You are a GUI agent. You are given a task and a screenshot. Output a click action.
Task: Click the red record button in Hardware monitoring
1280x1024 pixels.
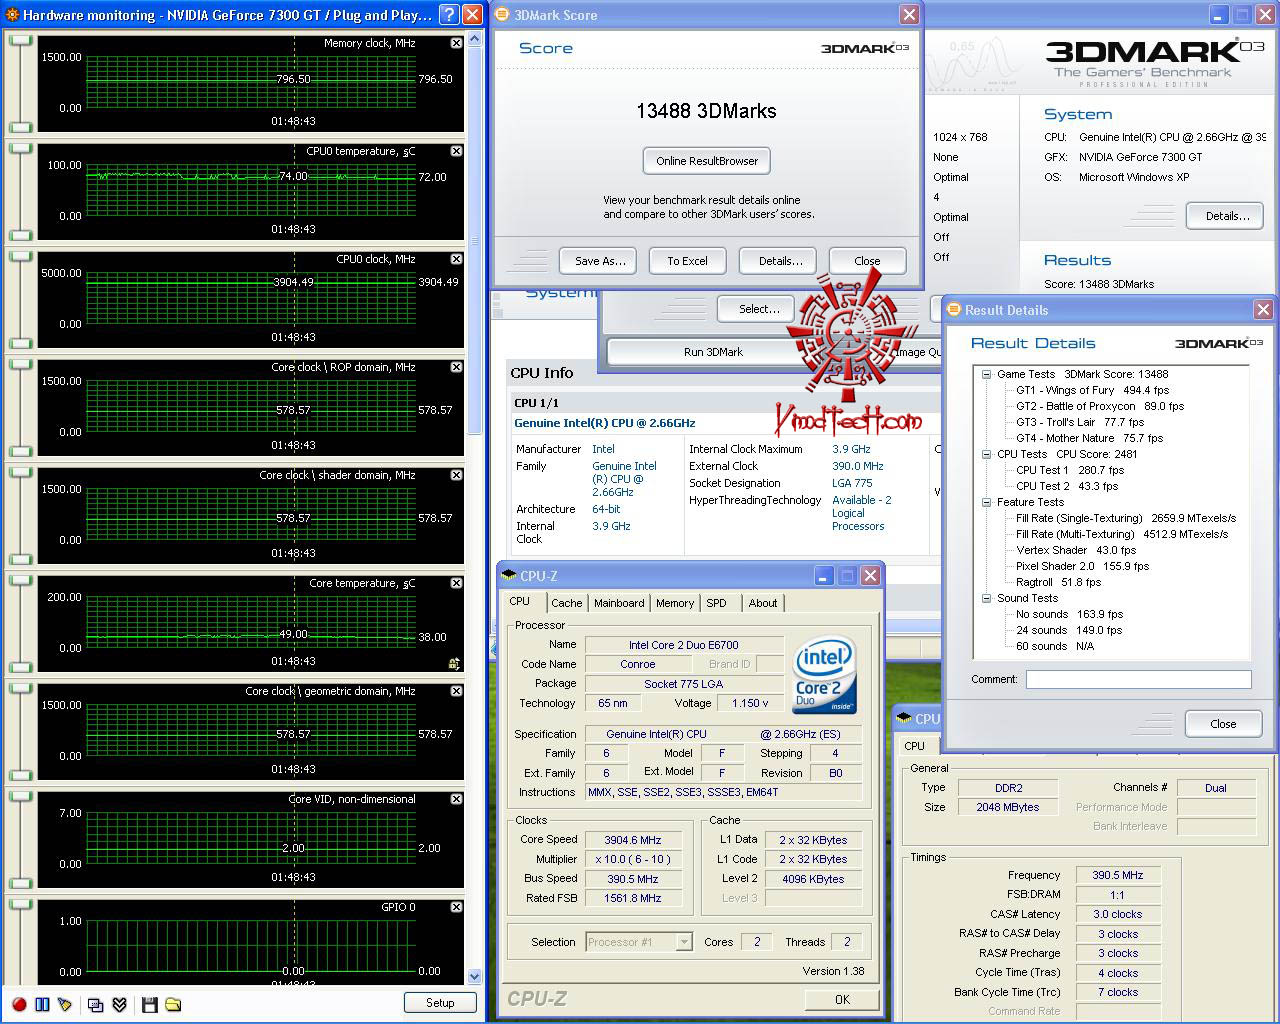[x=19, y=1004]
